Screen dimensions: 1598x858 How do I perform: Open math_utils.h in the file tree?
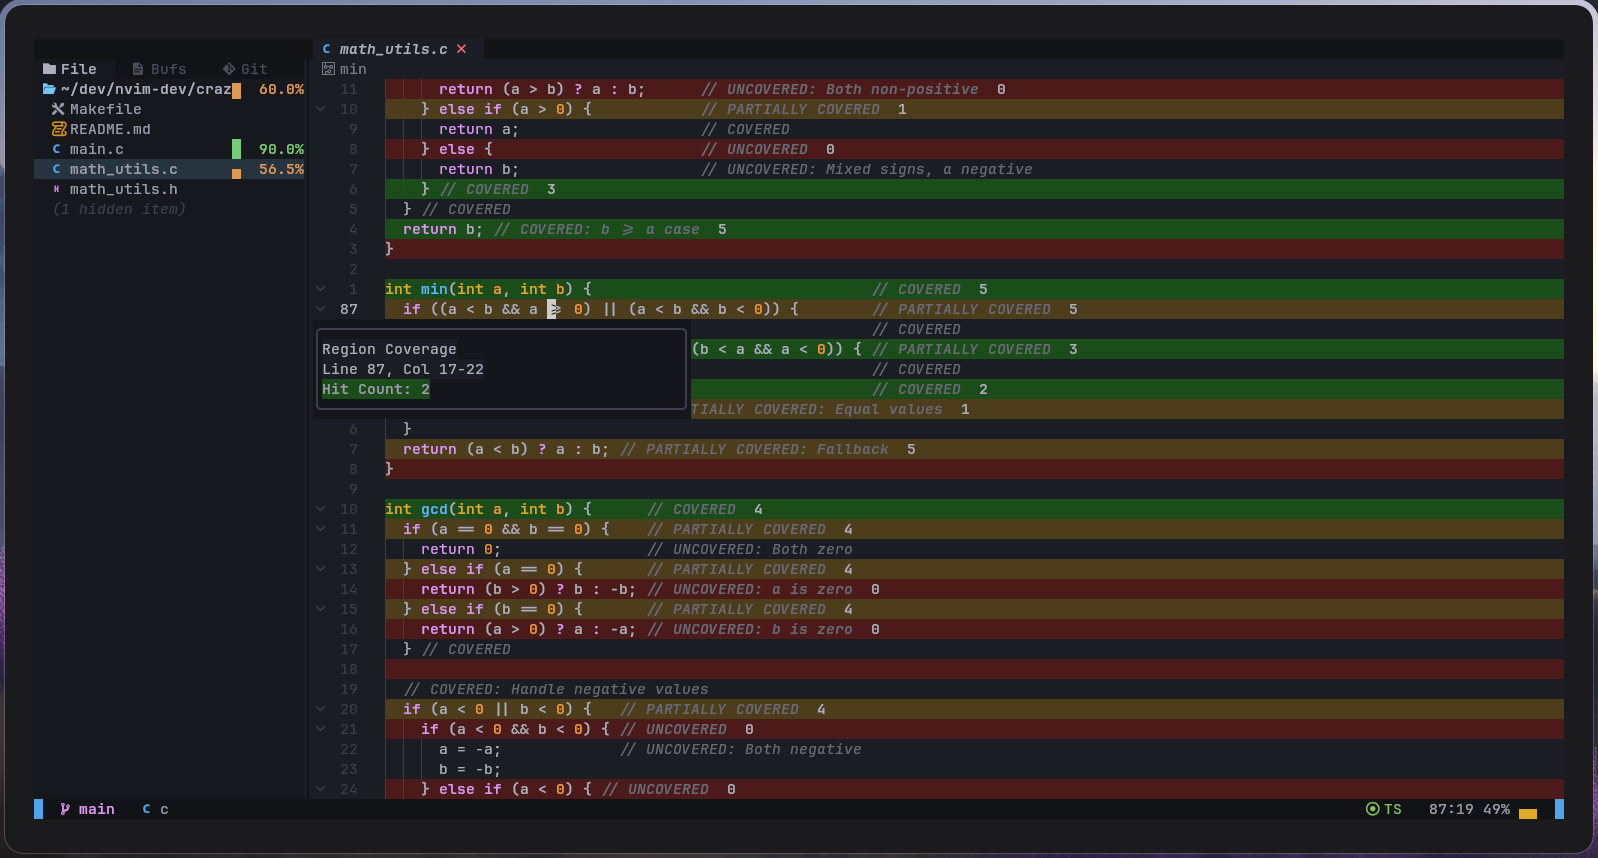pos(123,189)
